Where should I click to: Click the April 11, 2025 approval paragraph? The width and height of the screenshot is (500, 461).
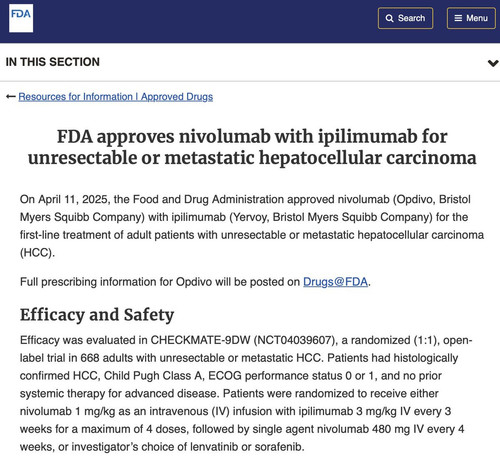coord(252,226)
